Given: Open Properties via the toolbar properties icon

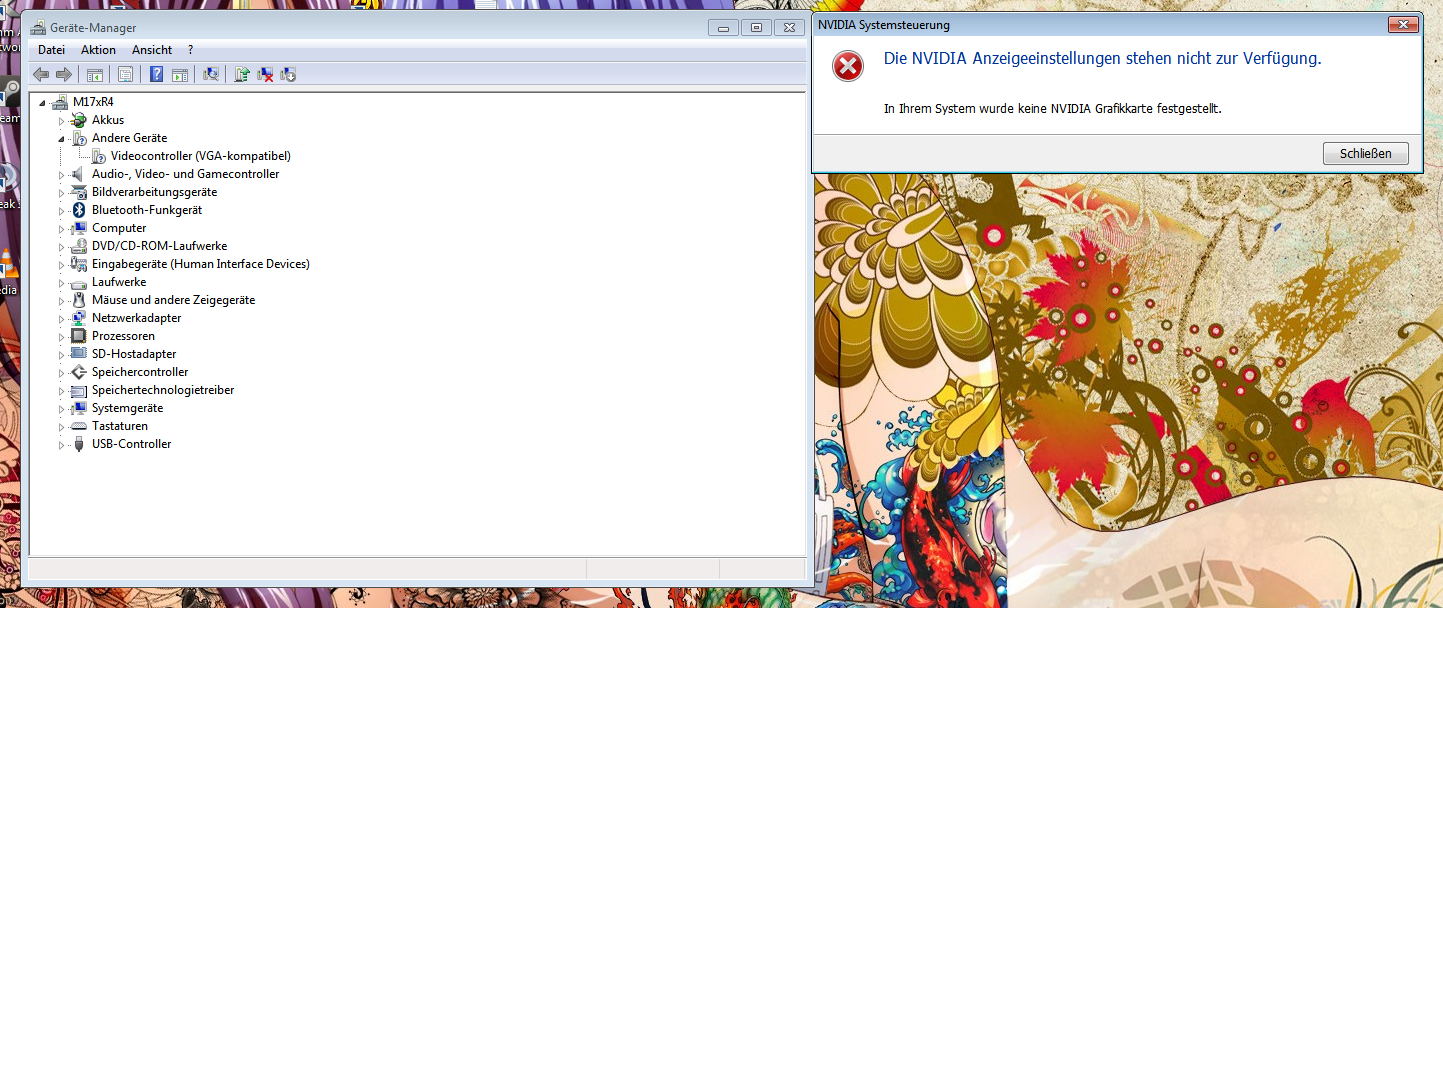Looking at the screenshot, I should pos(125,74).
